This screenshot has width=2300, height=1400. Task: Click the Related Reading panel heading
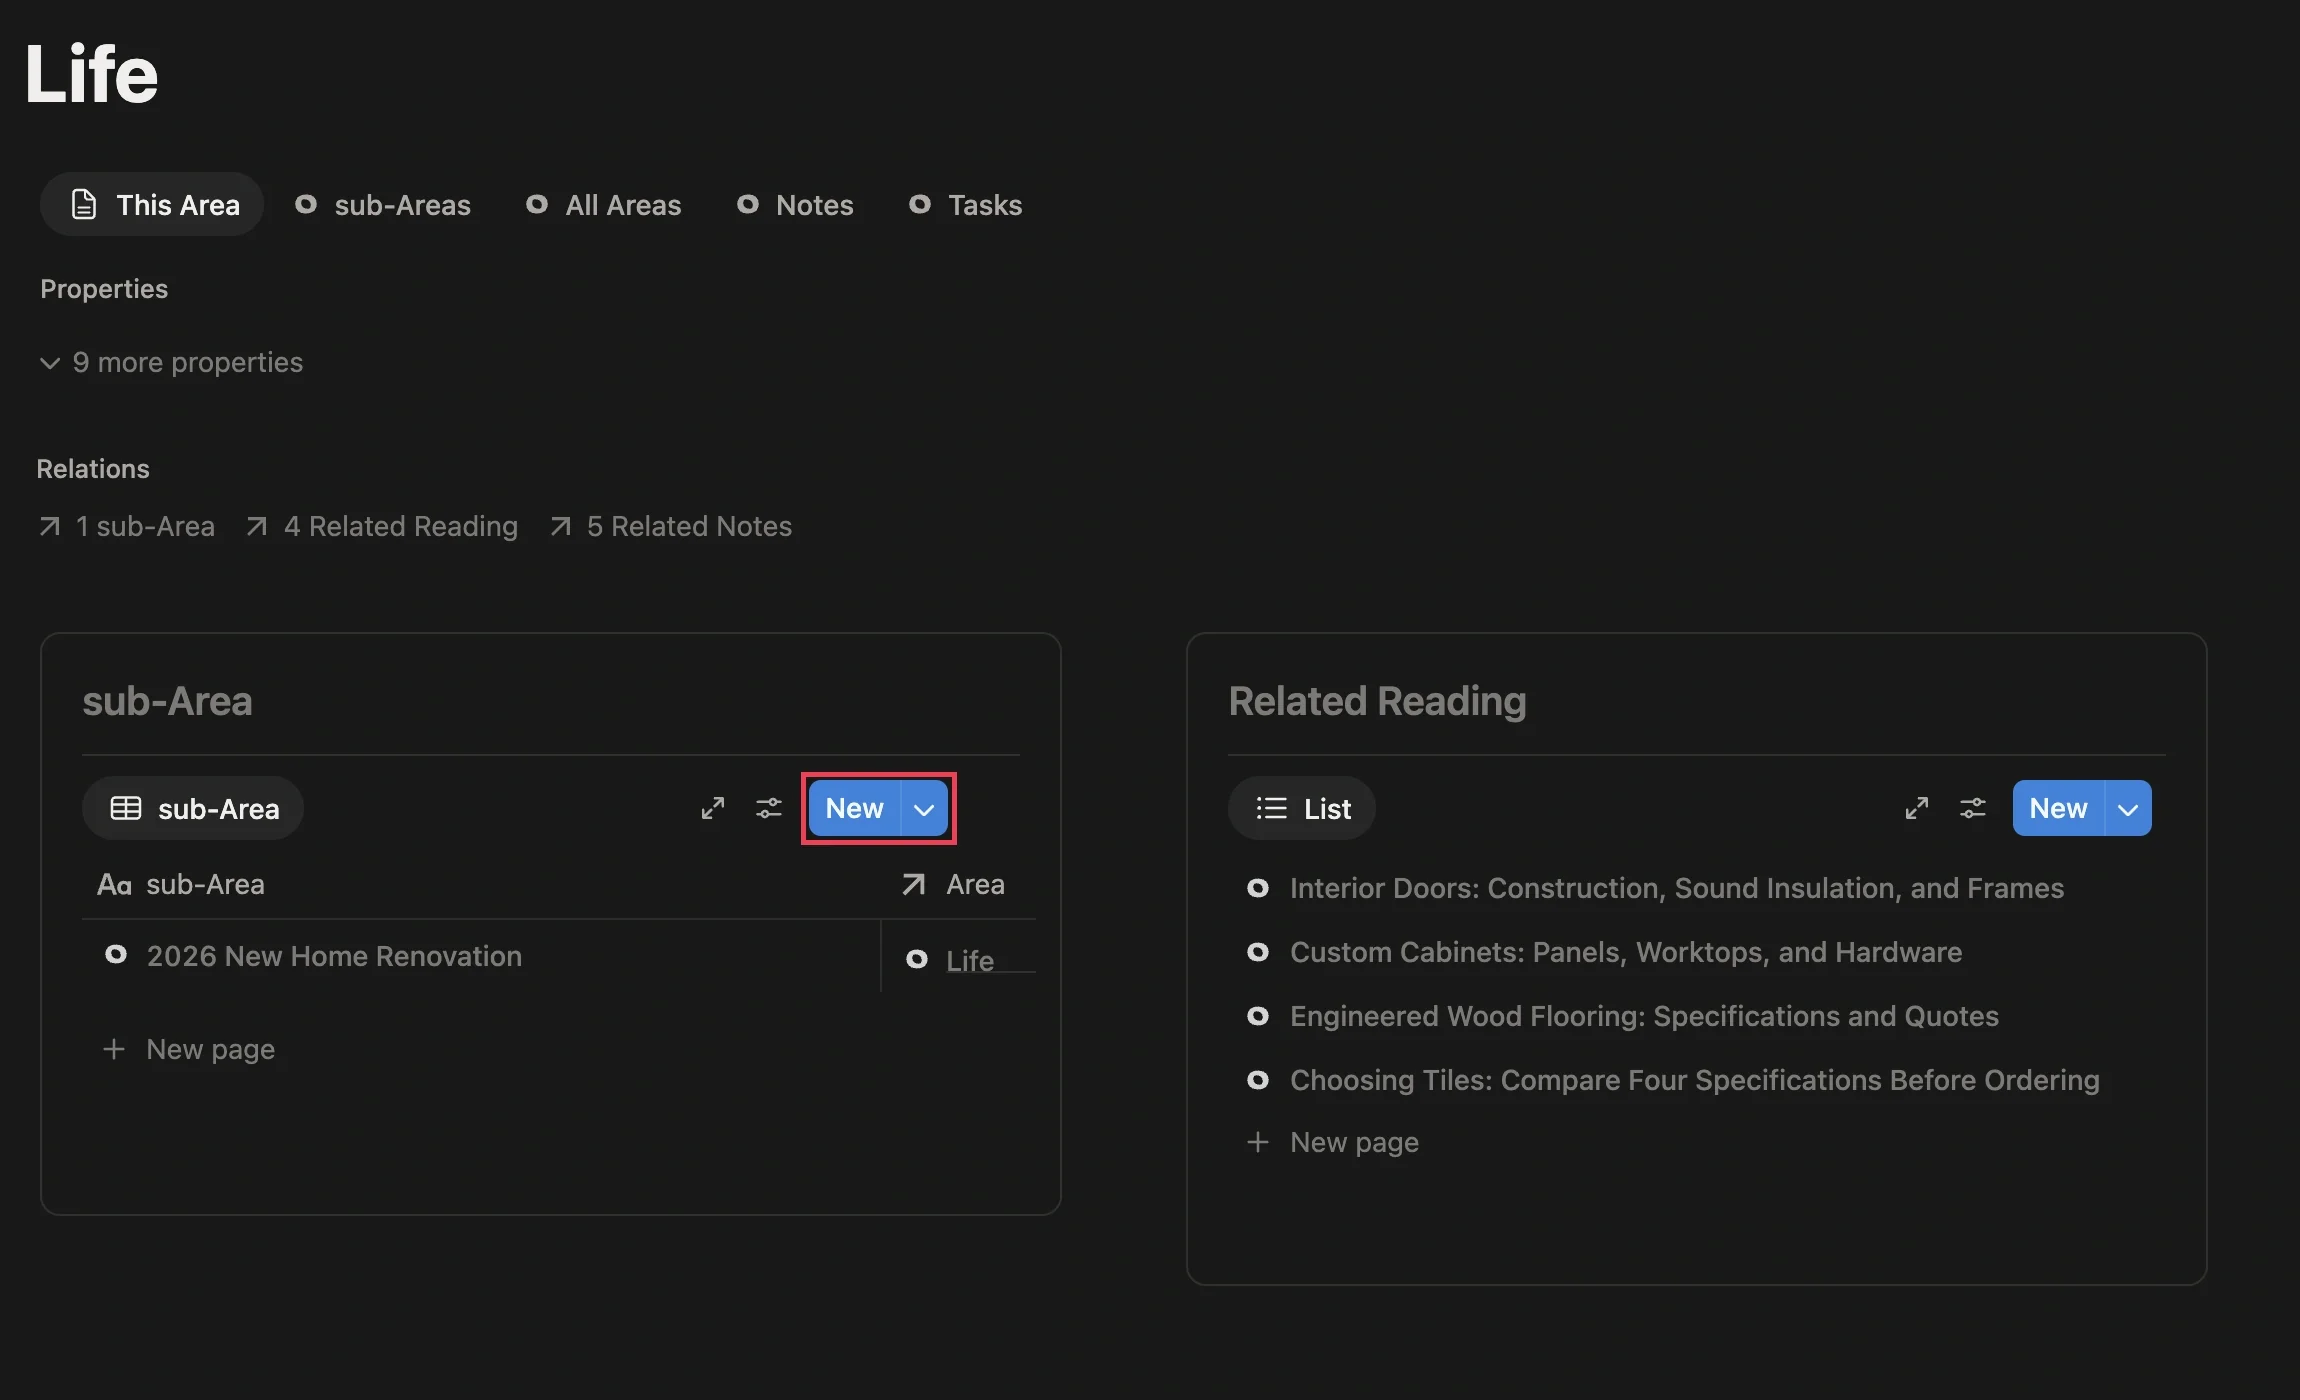tap(1377, 701)
